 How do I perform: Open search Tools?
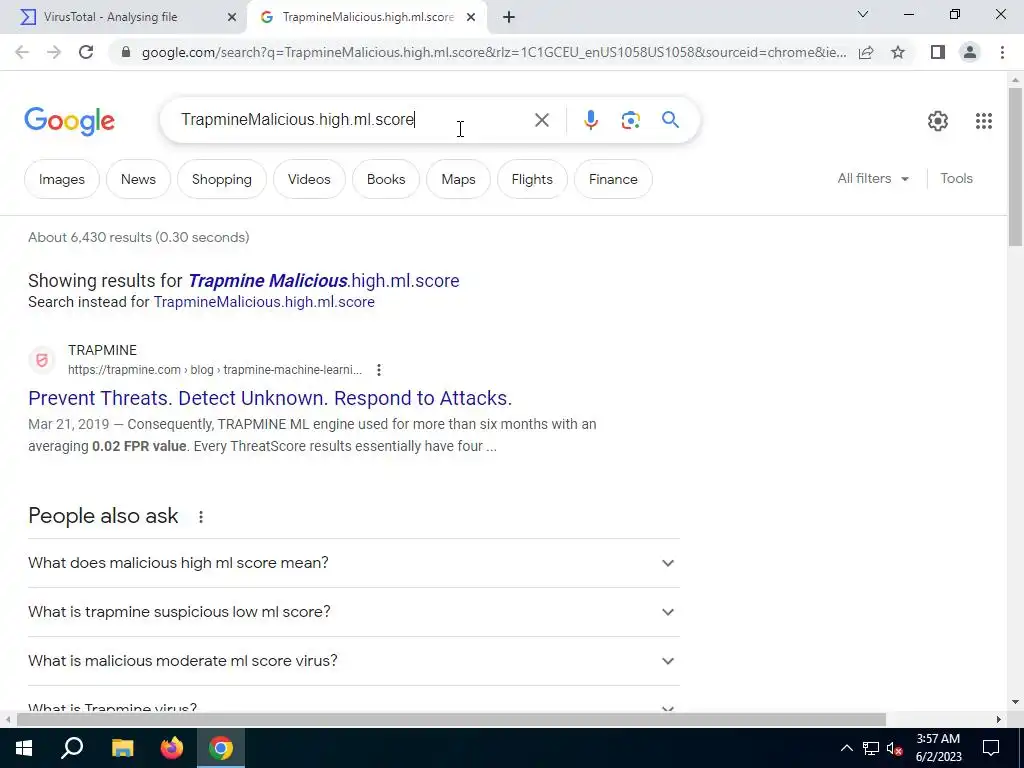point(956,178)
